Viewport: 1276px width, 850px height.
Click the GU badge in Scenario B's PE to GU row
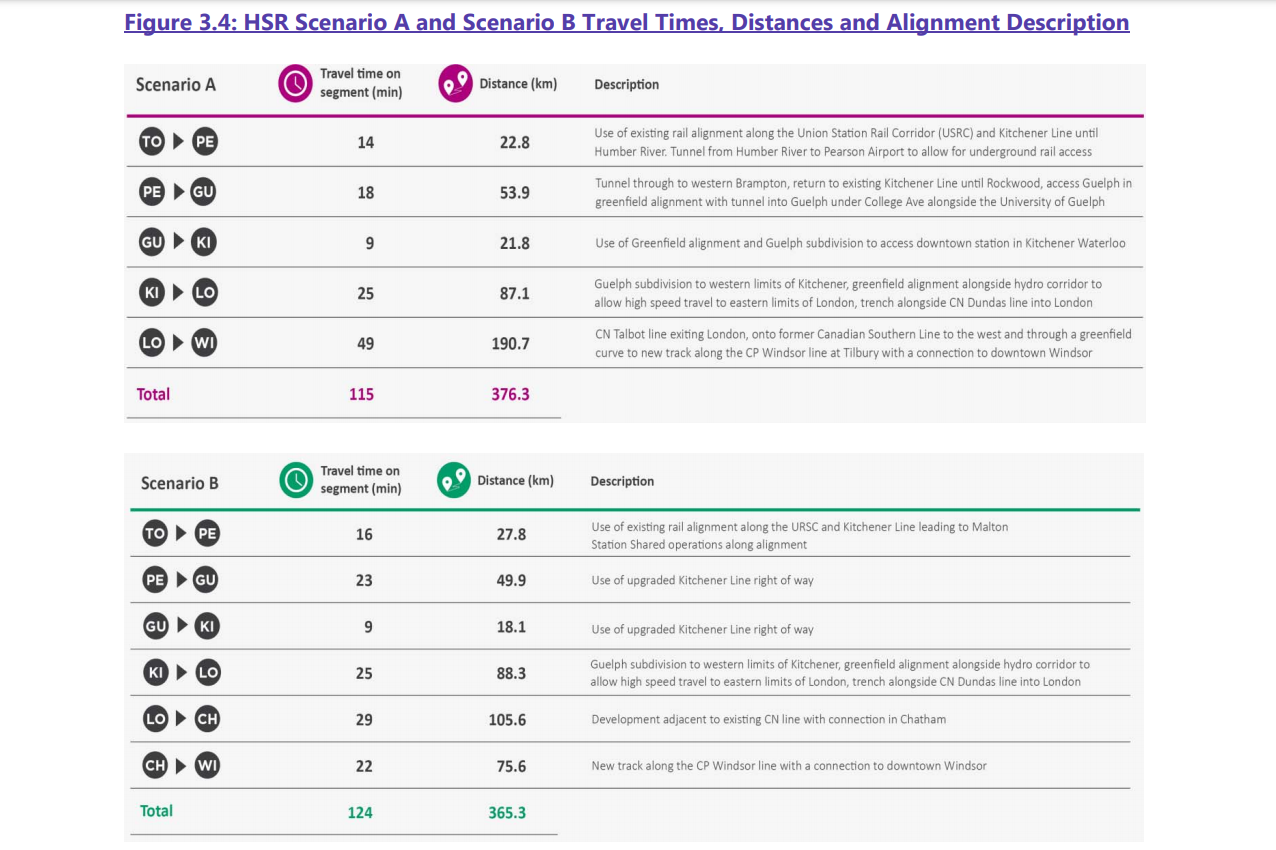[206, 580]
